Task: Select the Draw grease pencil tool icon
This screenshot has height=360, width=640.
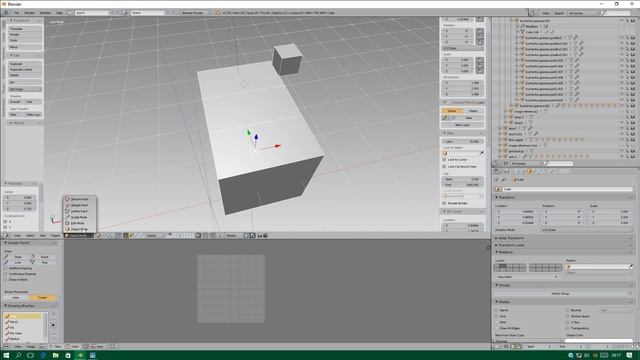Action: (7, 257)
